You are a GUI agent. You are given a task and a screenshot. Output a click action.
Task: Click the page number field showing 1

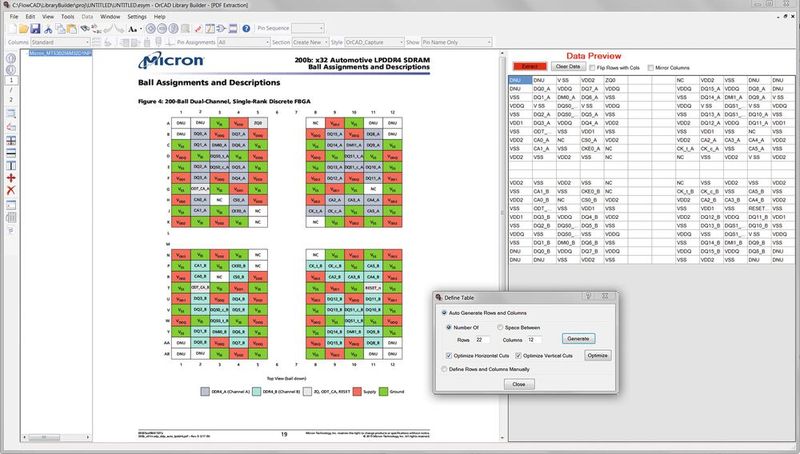[x=11, y=80]
